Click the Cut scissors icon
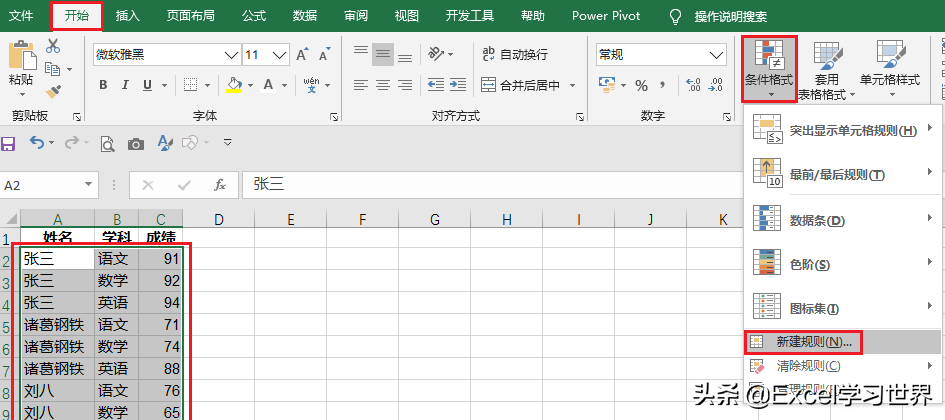 click(x=53, y=46)
